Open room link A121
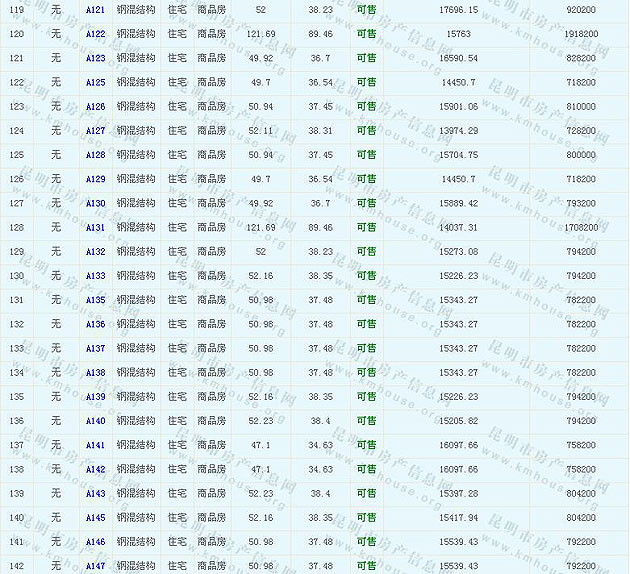 pyautogui.click(x=95, y=9)
